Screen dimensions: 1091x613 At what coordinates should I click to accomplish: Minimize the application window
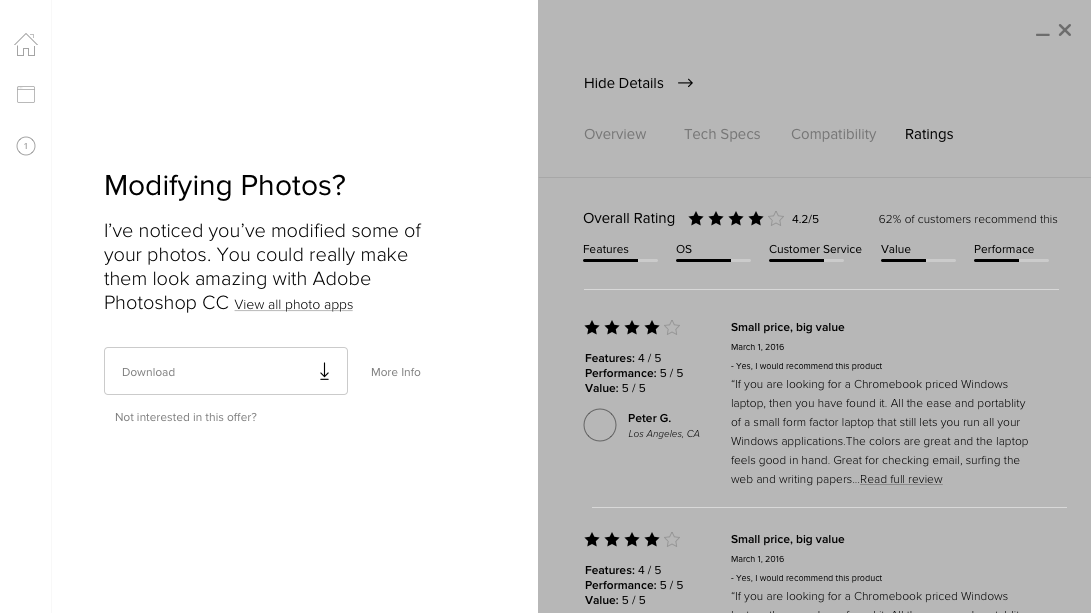pos(1042,33)
